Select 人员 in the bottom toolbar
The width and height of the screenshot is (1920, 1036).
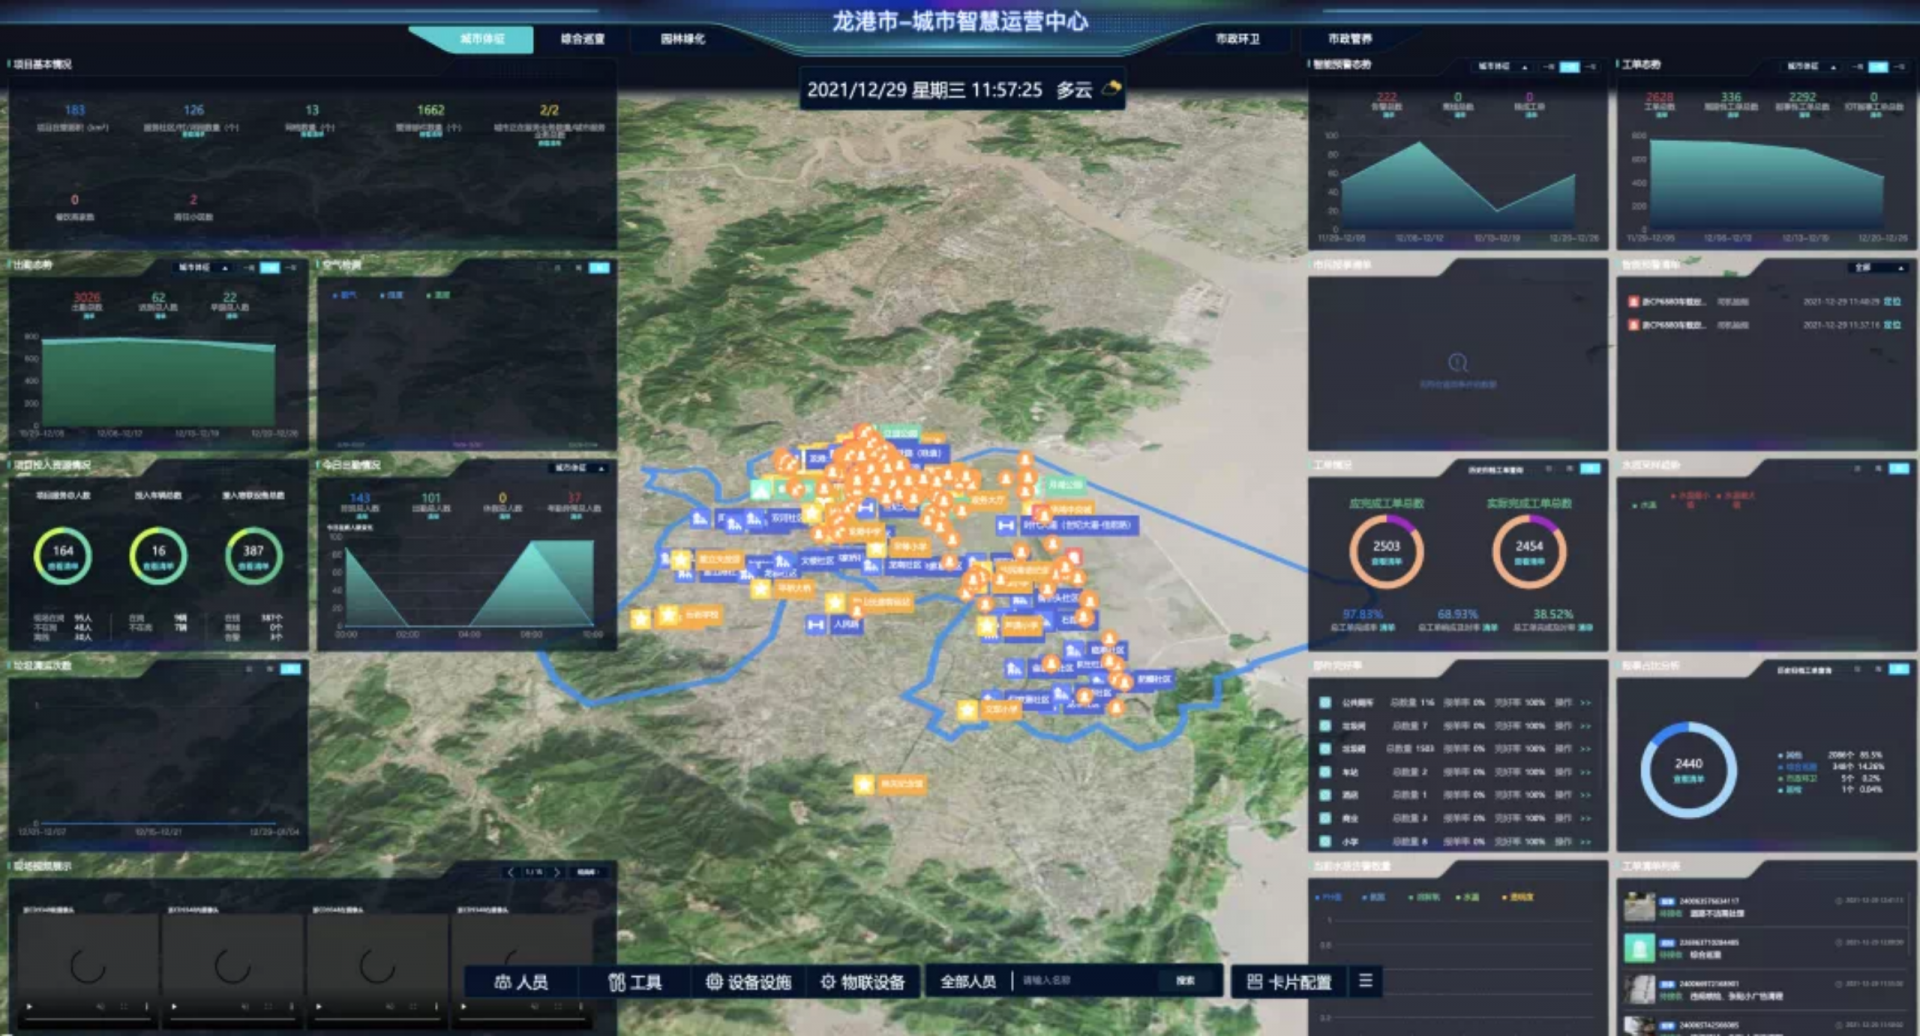521,982
